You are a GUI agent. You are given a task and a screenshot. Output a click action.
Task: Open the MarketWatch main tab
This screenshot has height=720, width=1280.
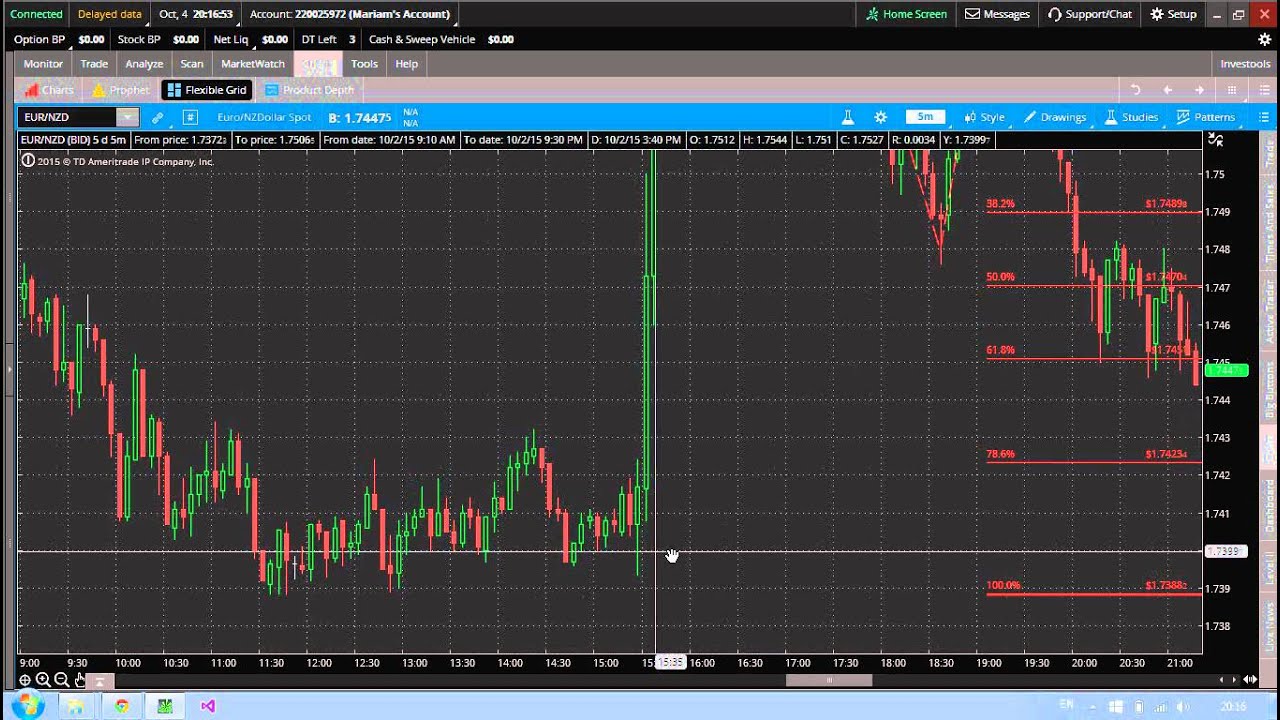[x=253, y=64]
